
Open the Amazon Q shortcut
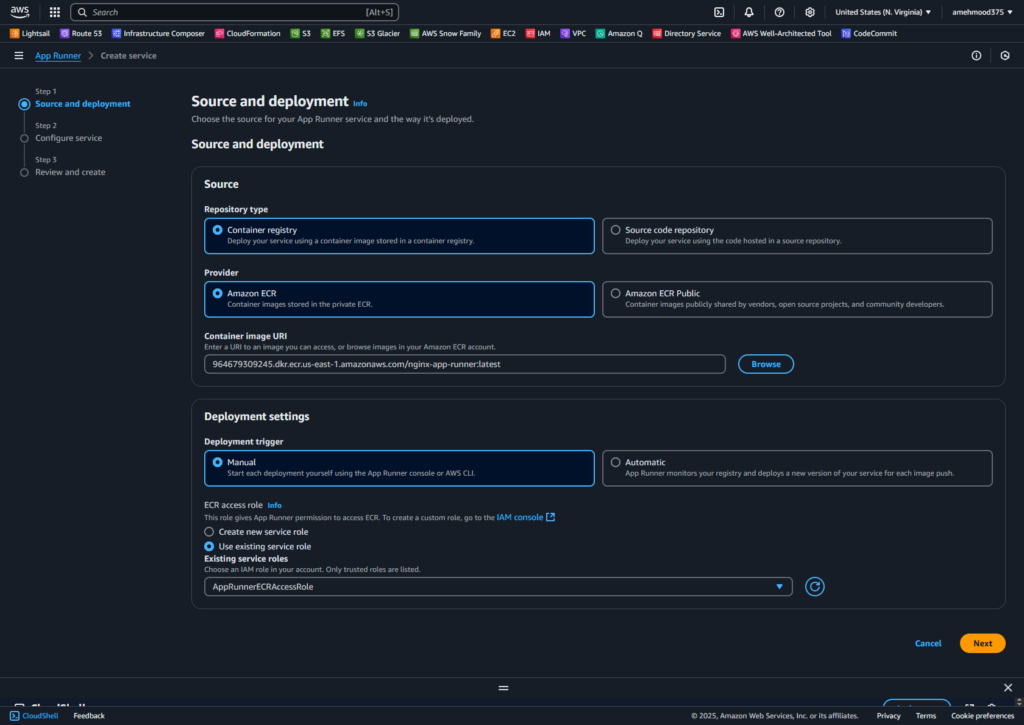[619, 33]
